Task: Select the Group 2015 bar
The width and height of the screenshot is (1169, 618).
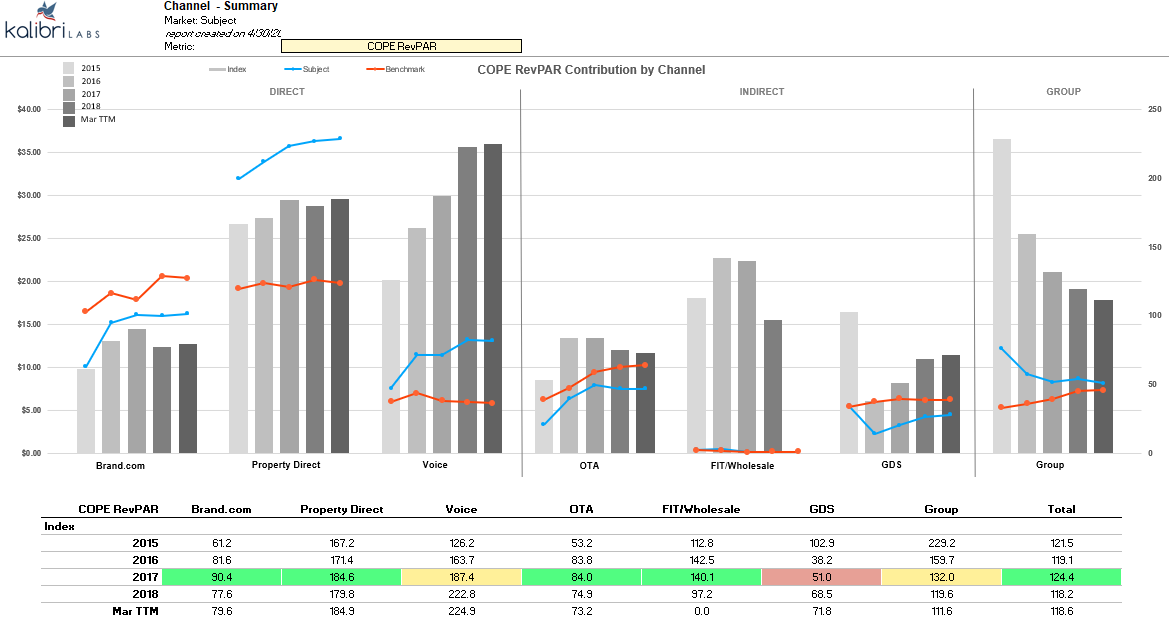Action: tap(1002, 296)
